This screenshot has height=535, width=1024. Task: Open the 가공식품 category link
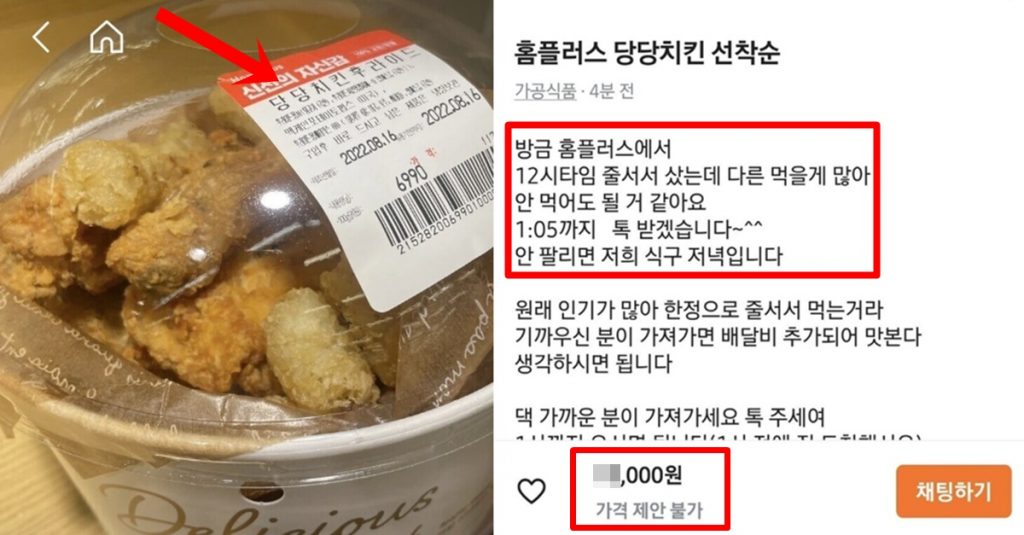(545, 90)
